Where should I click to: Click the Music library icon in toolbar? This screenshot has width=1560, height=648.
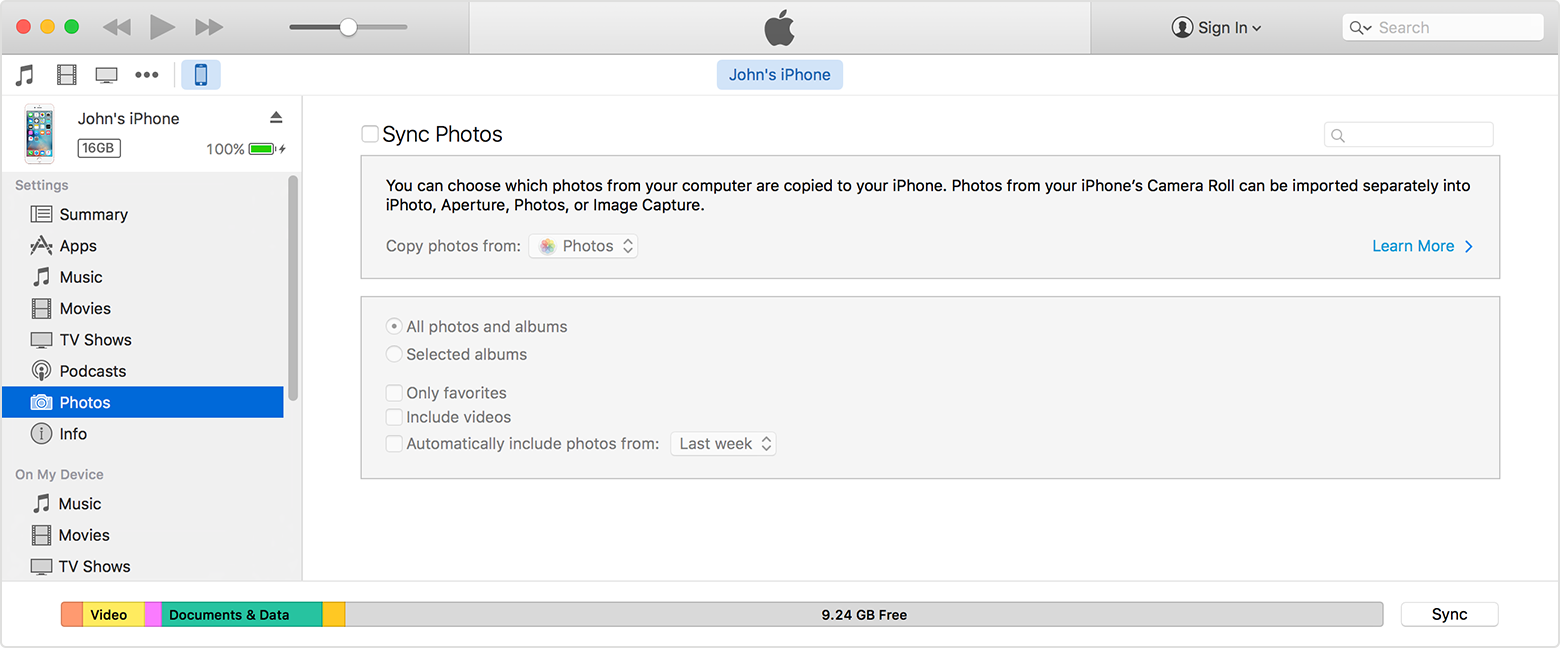(x=25, y=75)
